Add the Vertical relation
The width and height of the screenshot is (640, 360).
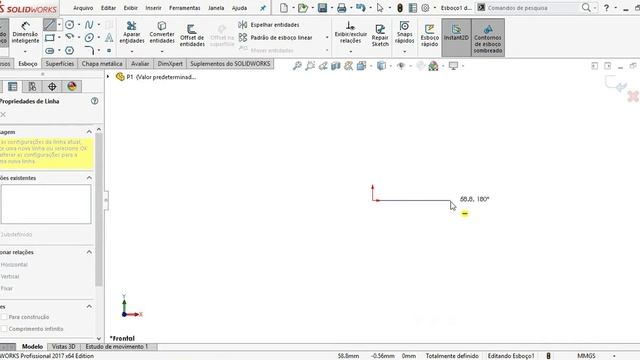(x=10, y=276)
